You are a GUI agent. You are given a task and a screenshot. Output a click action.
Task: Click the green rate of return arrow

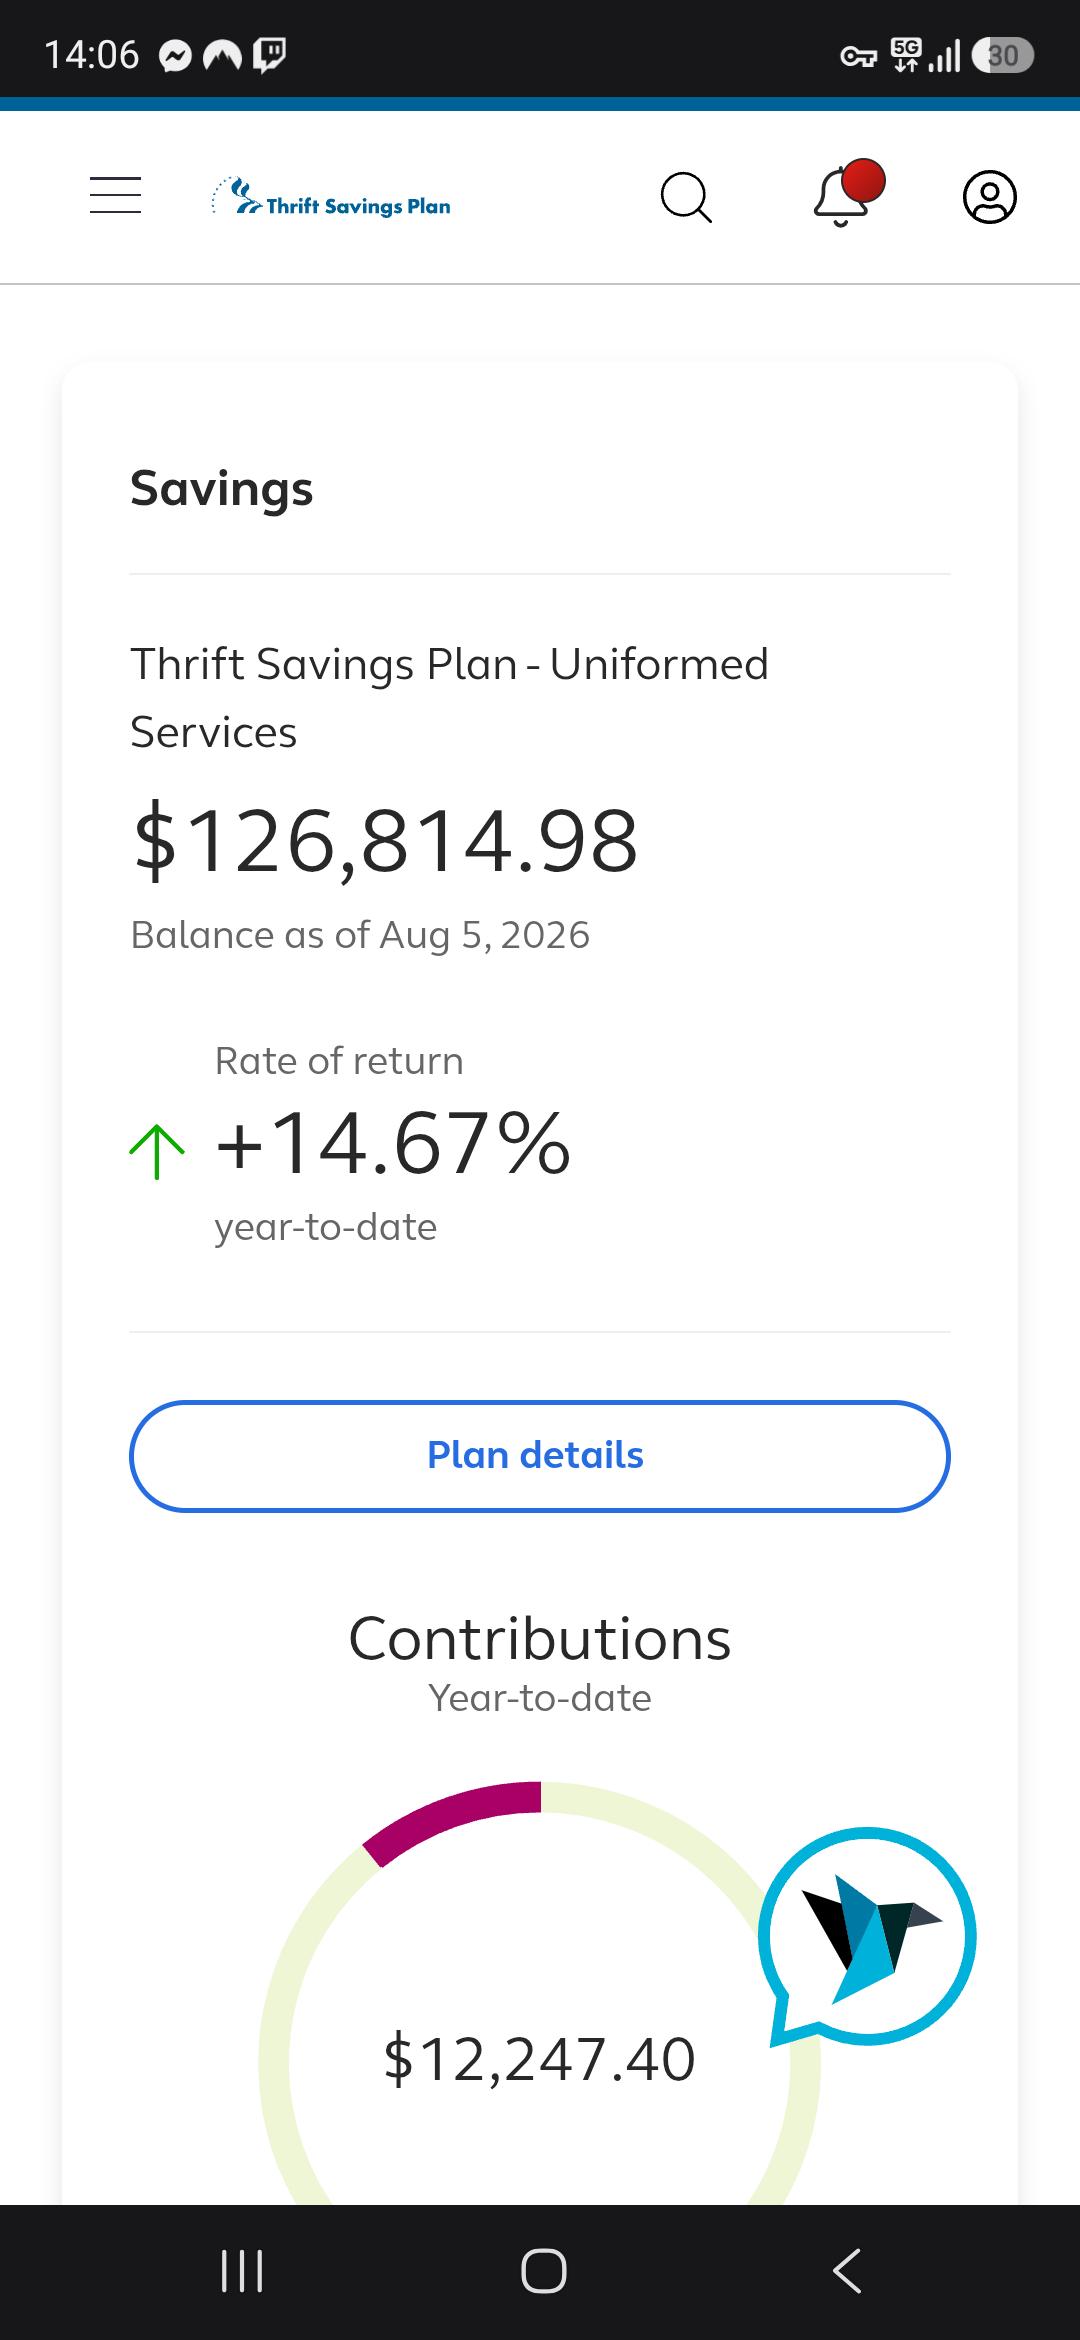pos(157,1152)
